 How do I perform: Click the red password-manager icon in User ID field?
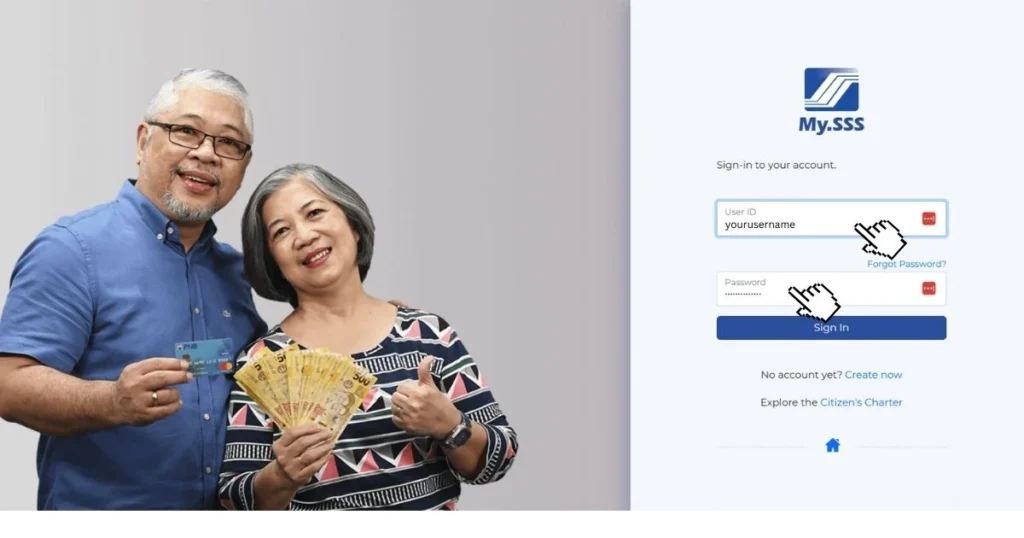pos(929,218)
